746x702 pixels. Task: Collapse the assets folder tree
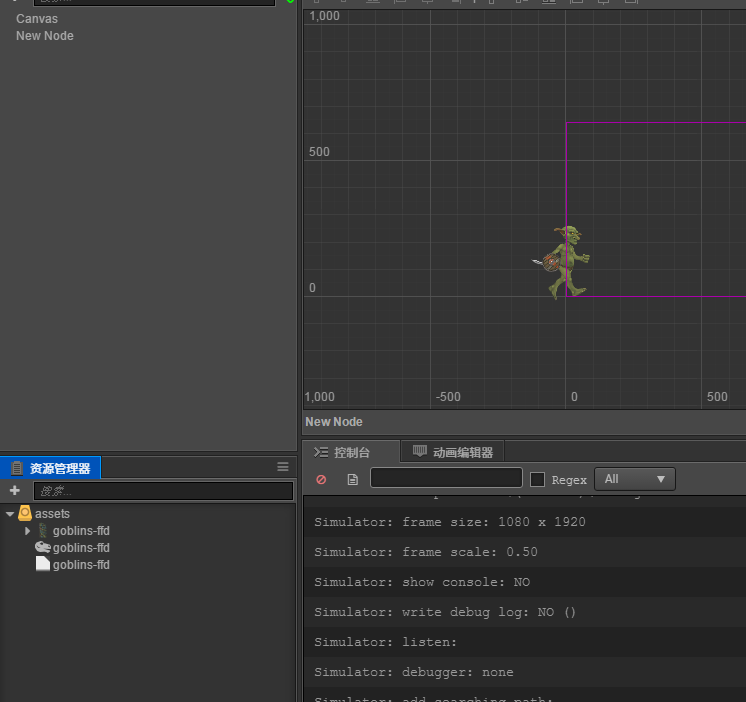[10, 514]
